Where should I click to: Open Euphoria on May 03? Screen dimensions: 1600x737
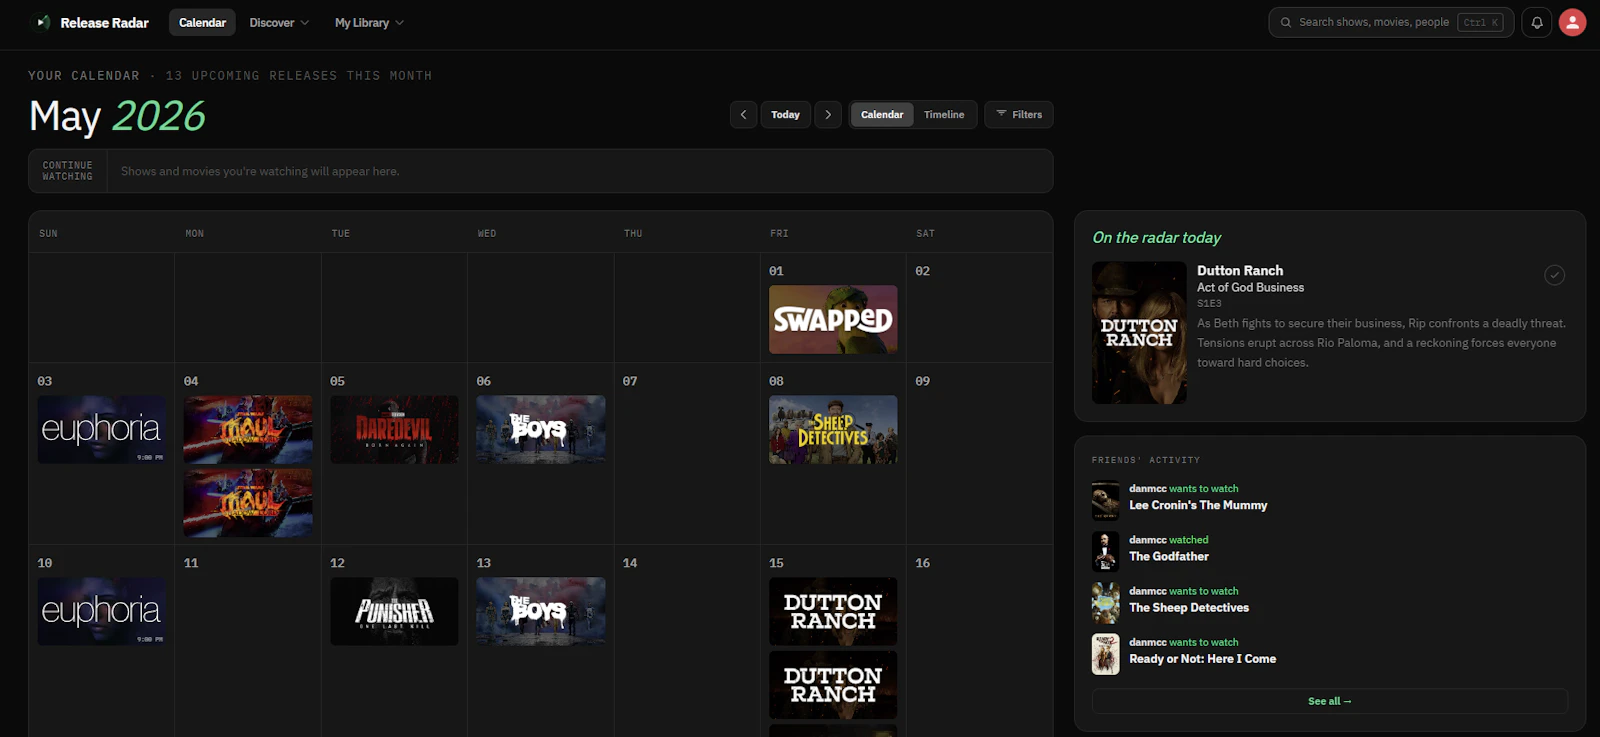click(x=101, y=429)
